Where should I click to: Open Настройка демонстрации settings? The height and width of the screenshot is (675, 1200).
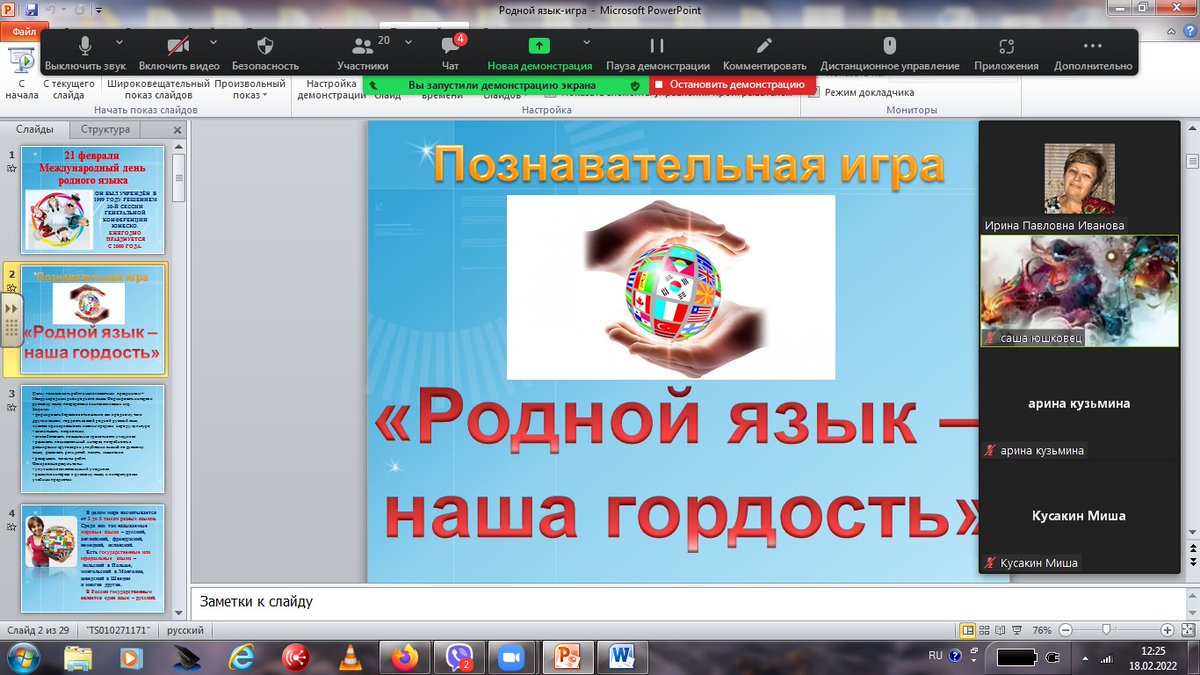(x=331, y=88)
